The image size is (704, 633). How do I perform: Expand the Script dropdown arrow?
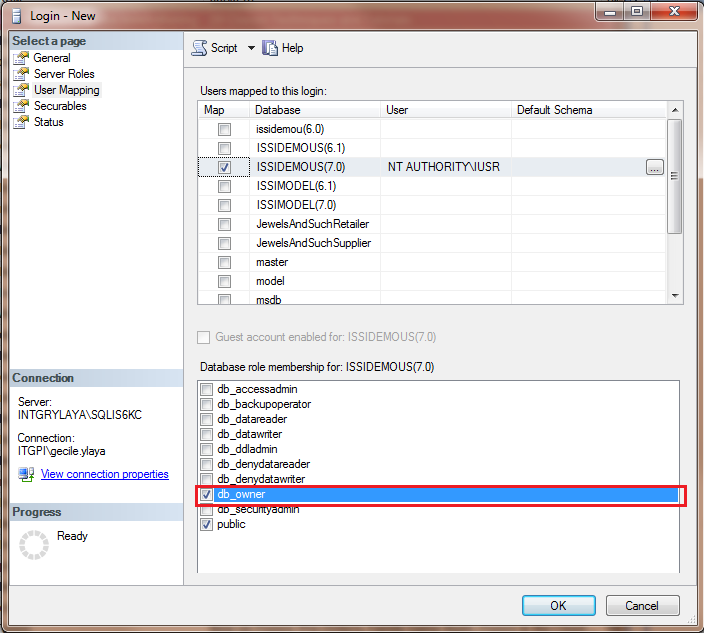tap(251, 48)
